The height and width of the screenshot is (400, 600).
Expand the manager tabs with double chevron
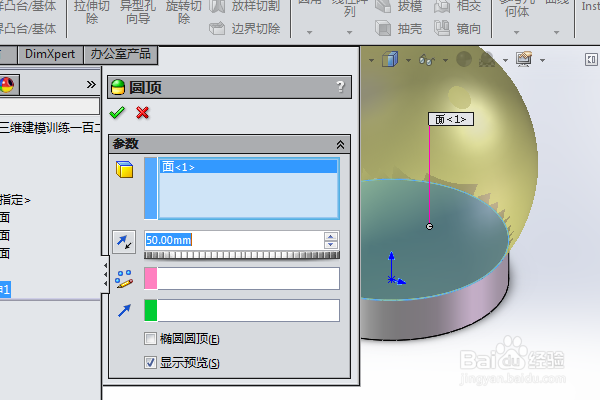(91, 84)
